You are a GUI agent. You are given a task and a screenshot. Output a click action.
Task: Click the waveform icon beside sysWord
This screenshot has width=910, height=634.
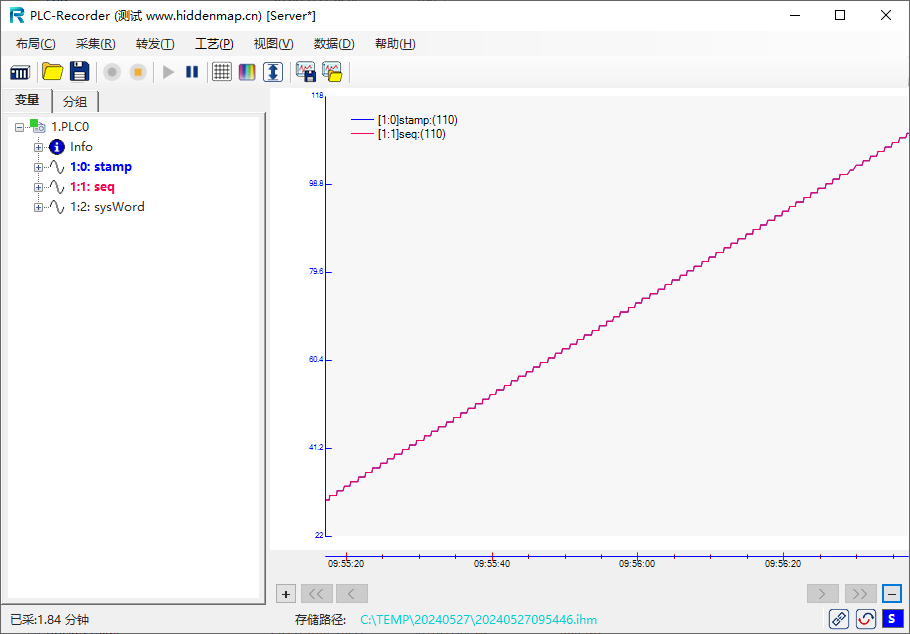(x=57, y=207)
